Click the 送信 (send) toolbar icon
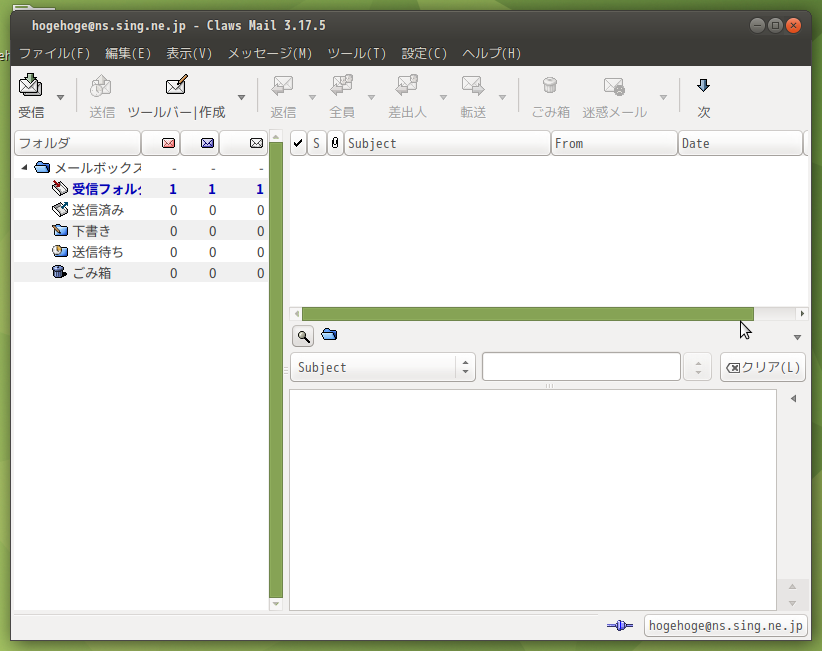 pyautogui.click(x=101, y=86)
